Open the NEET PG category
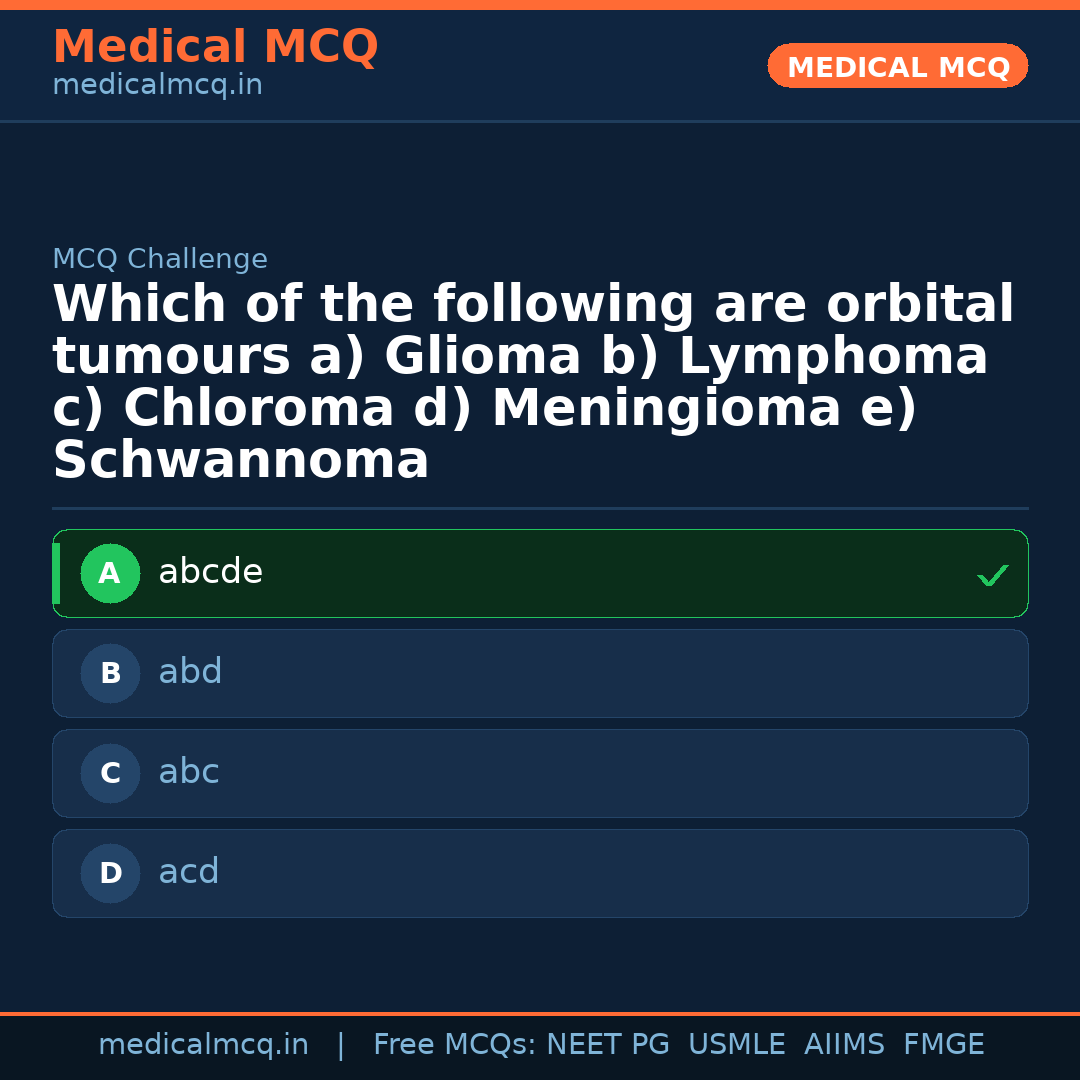The image size is (1080, 1080). [608, 1043]
